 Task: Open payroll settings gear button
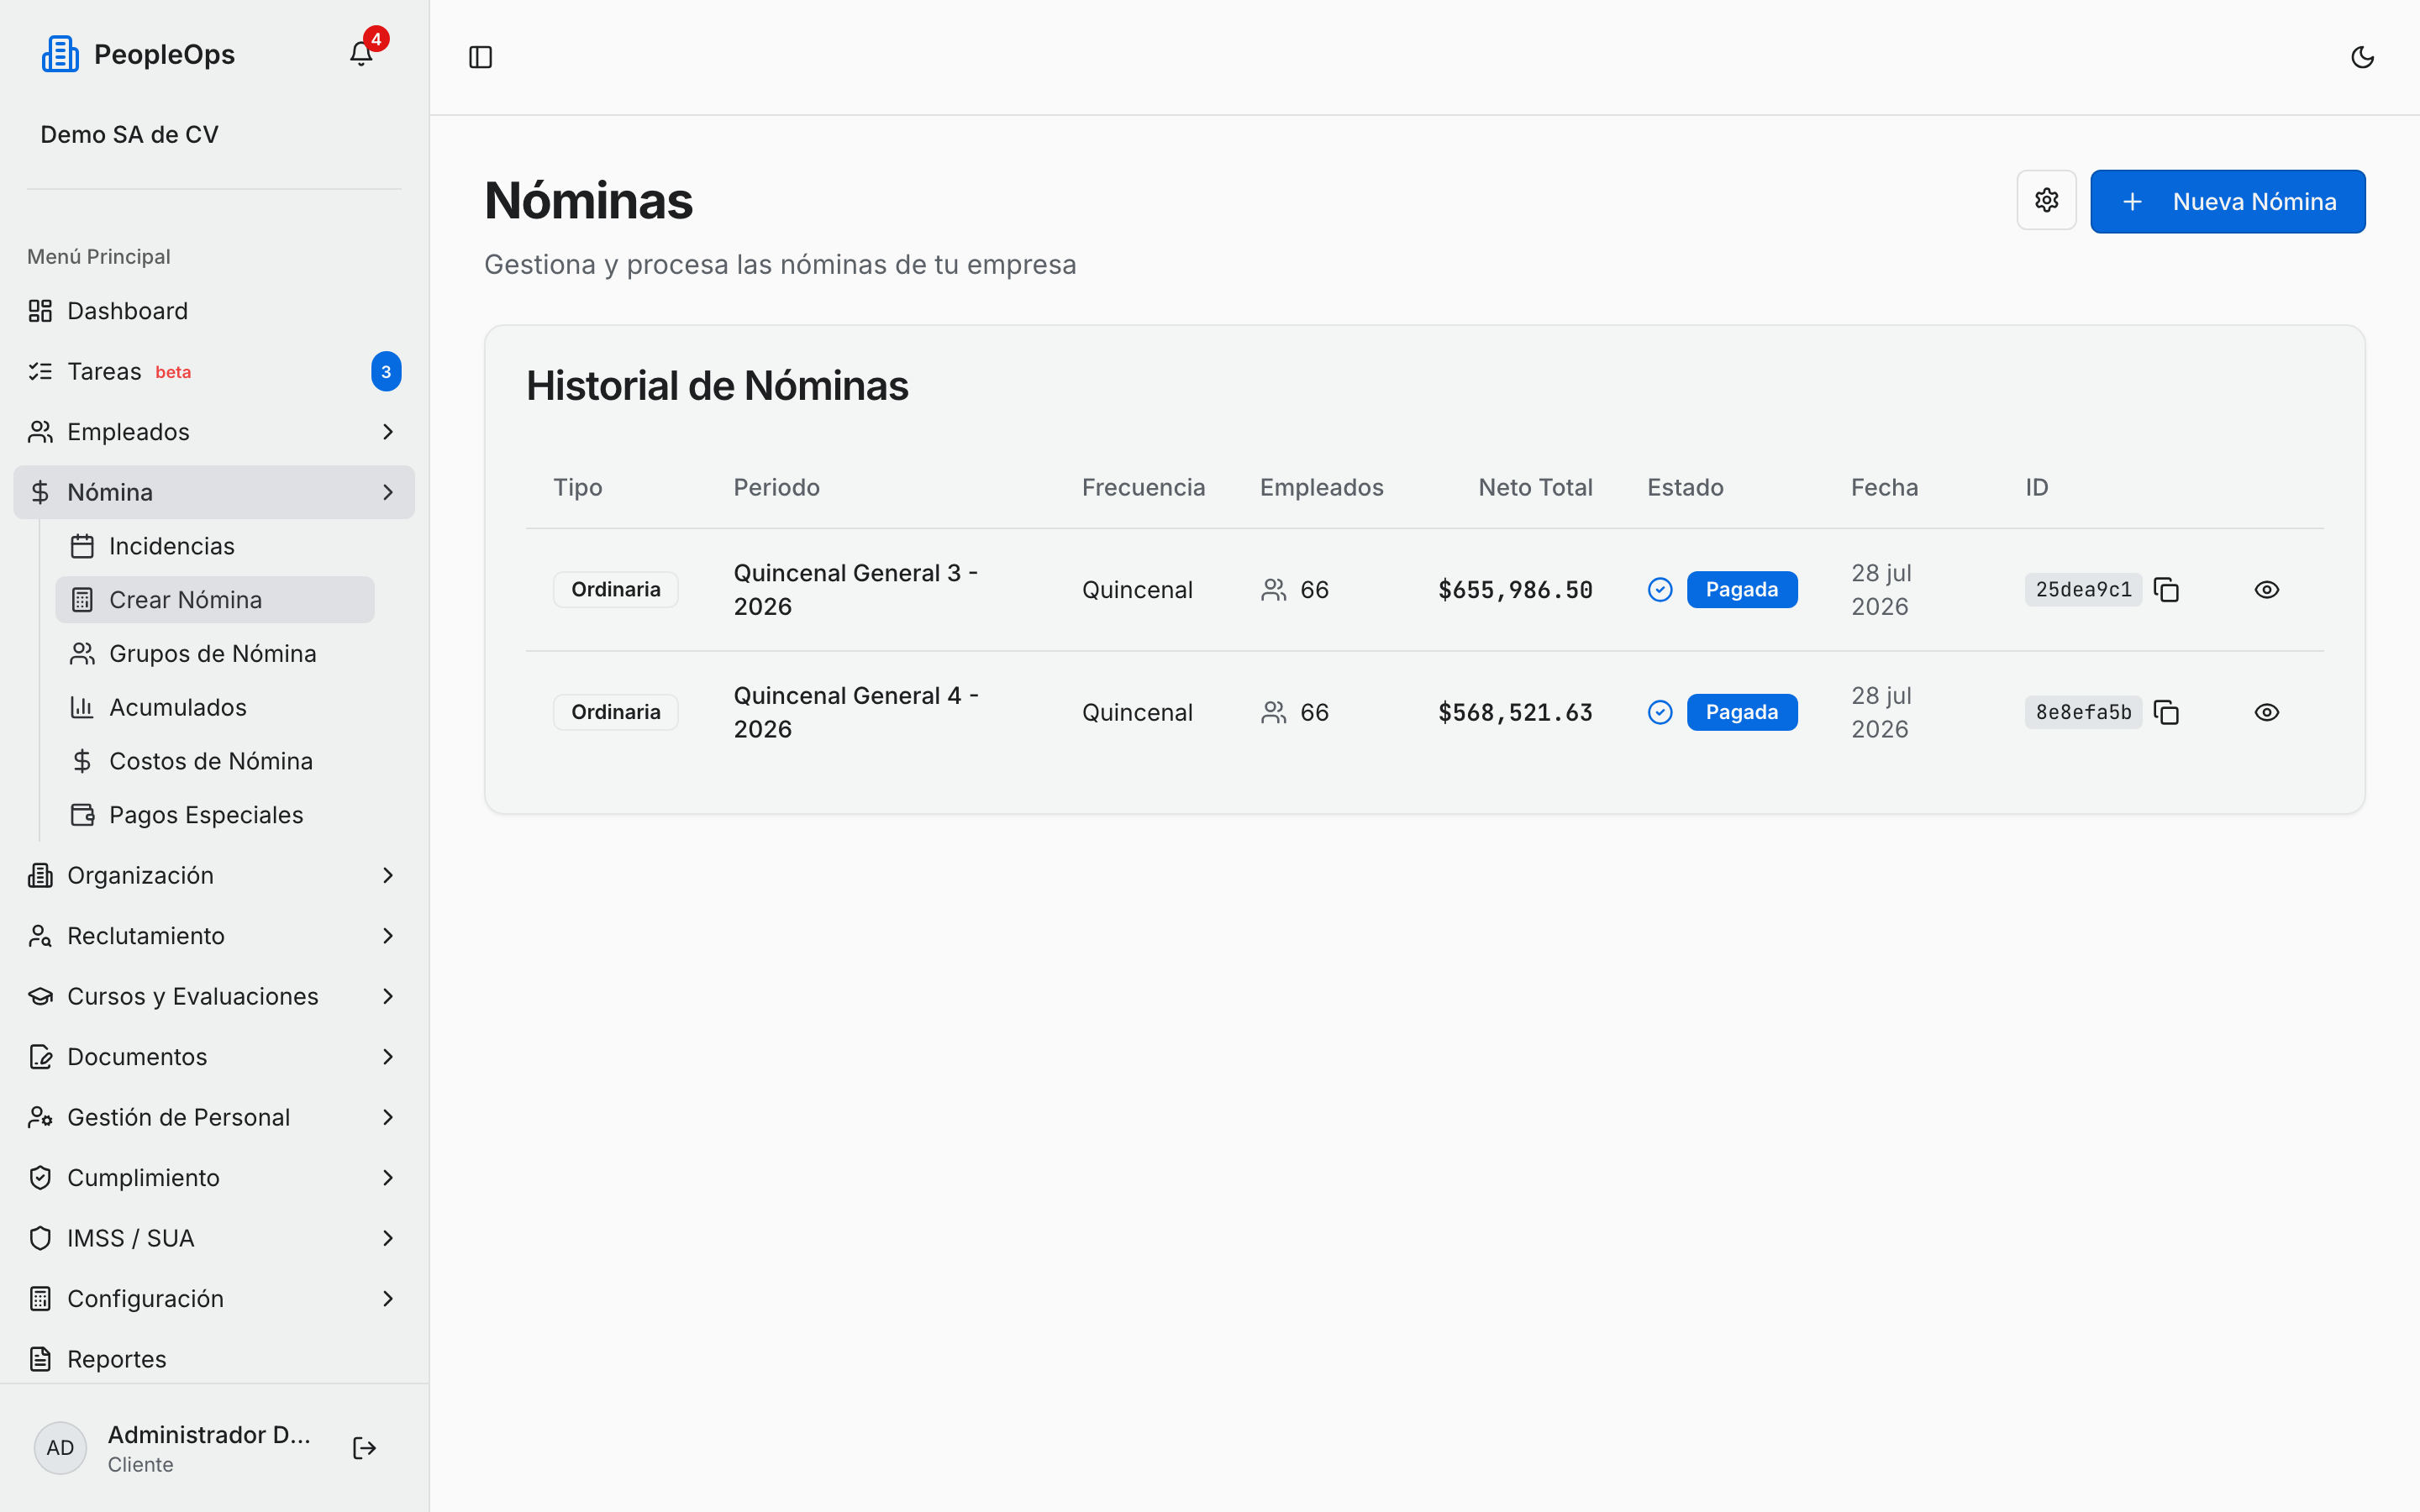(2046, 201)
